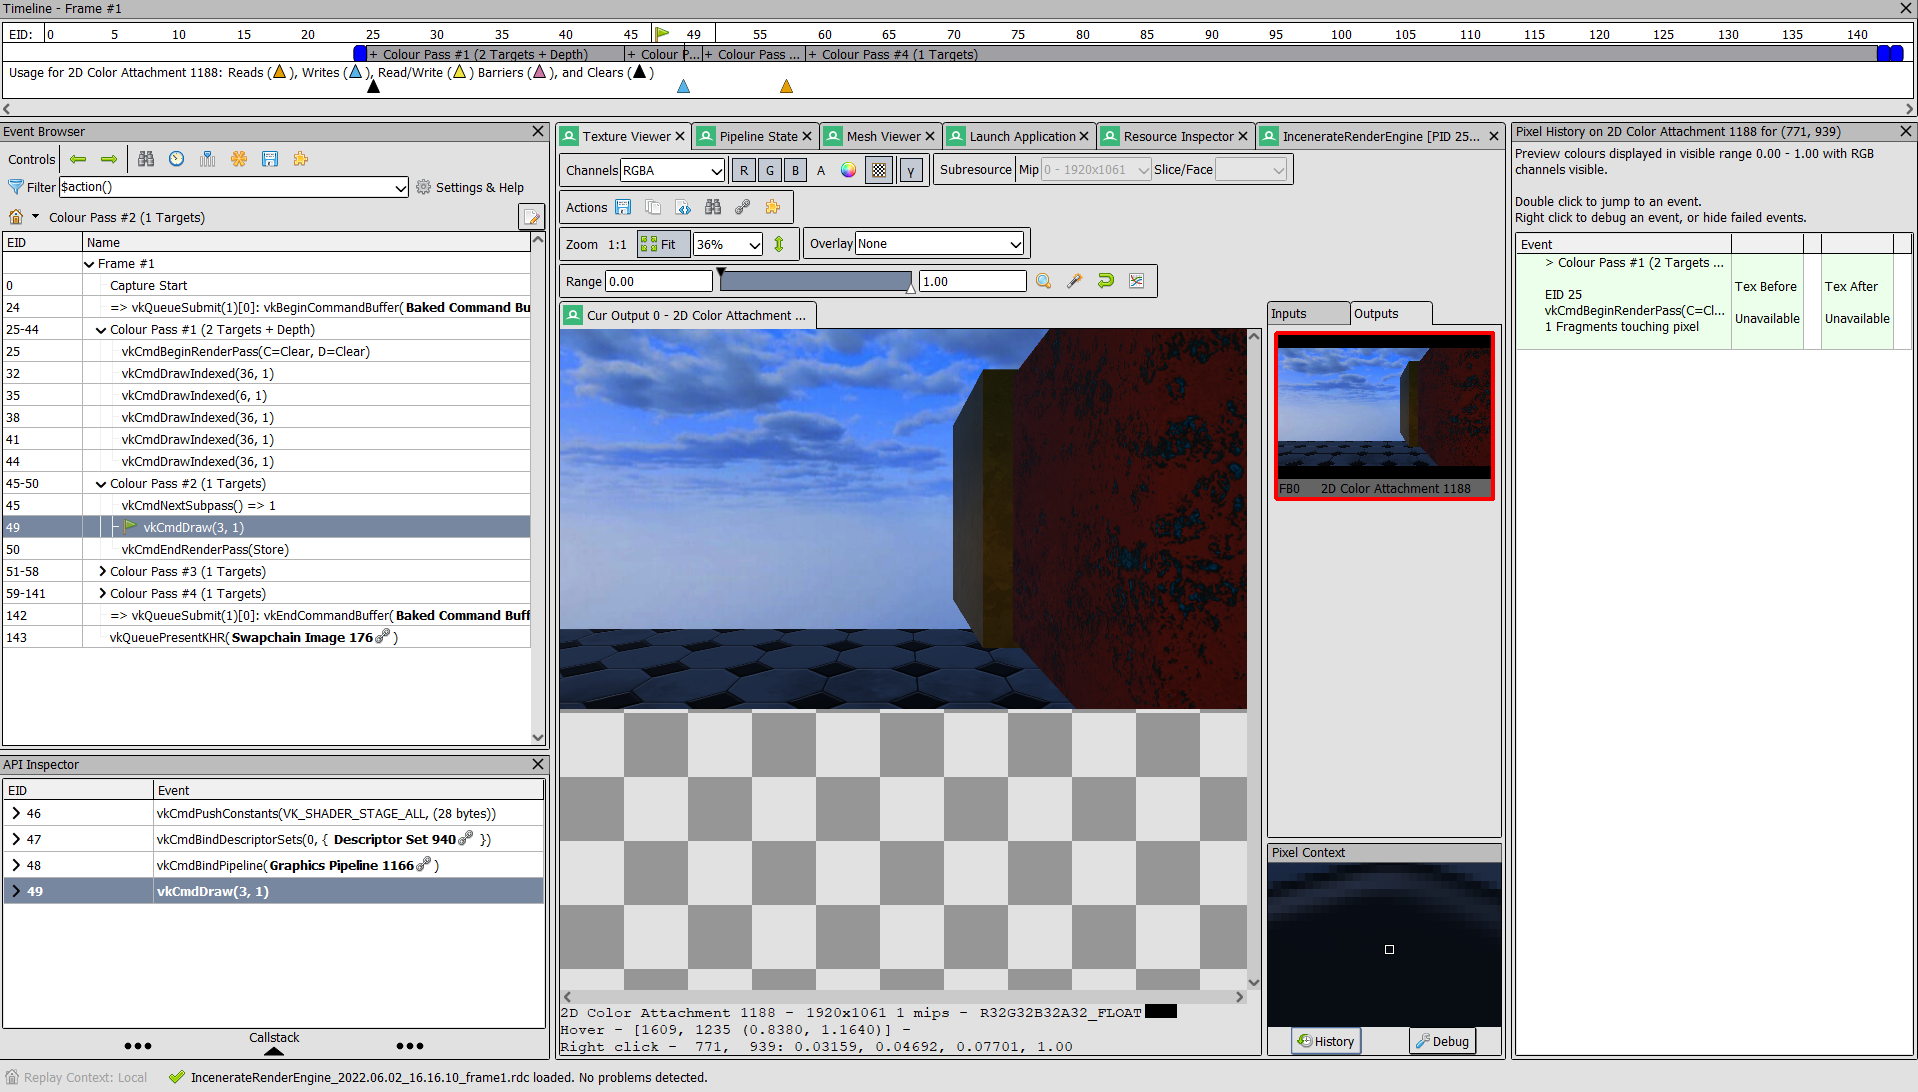Click the select columns icon in Event Browser
This screenshot has width=1918, height=1092.
coord(208,159)
